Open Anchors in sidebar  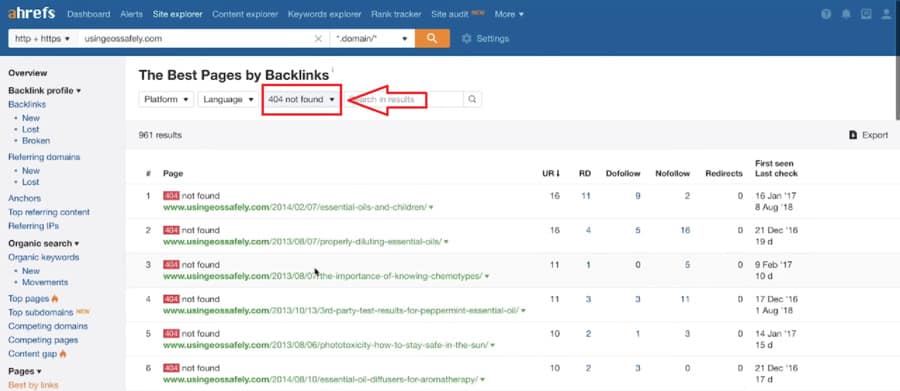[25, 198]
